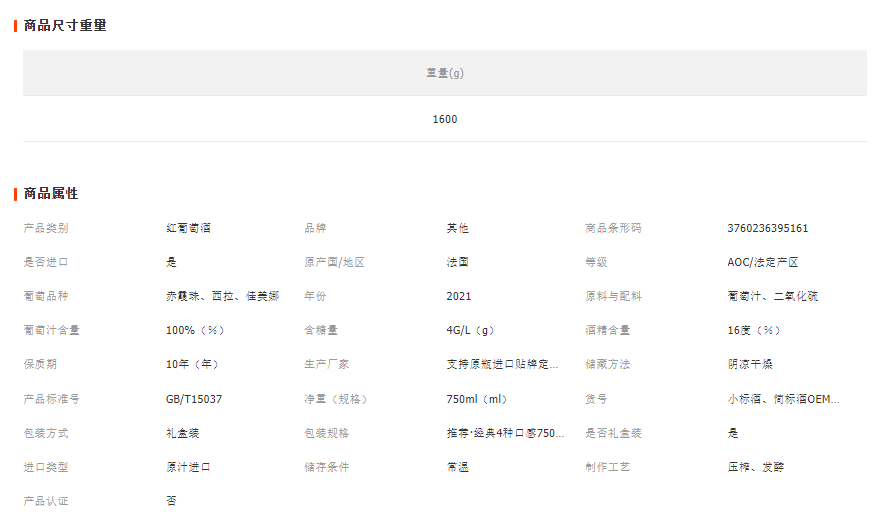Screen dimensions: 889x516
Task: Click the truncated 生产厂家 value text
Action: coord(502,364)
